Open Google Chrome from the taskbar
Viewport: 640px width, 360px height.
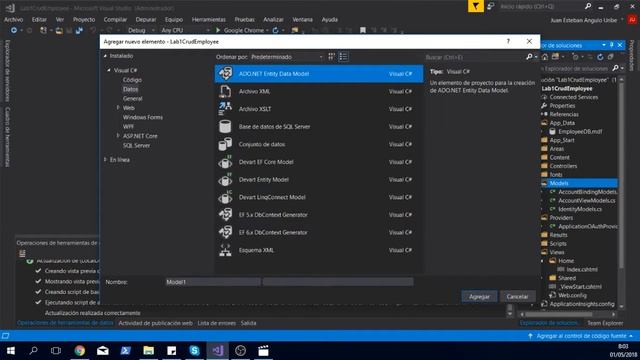tap(80, 351)
